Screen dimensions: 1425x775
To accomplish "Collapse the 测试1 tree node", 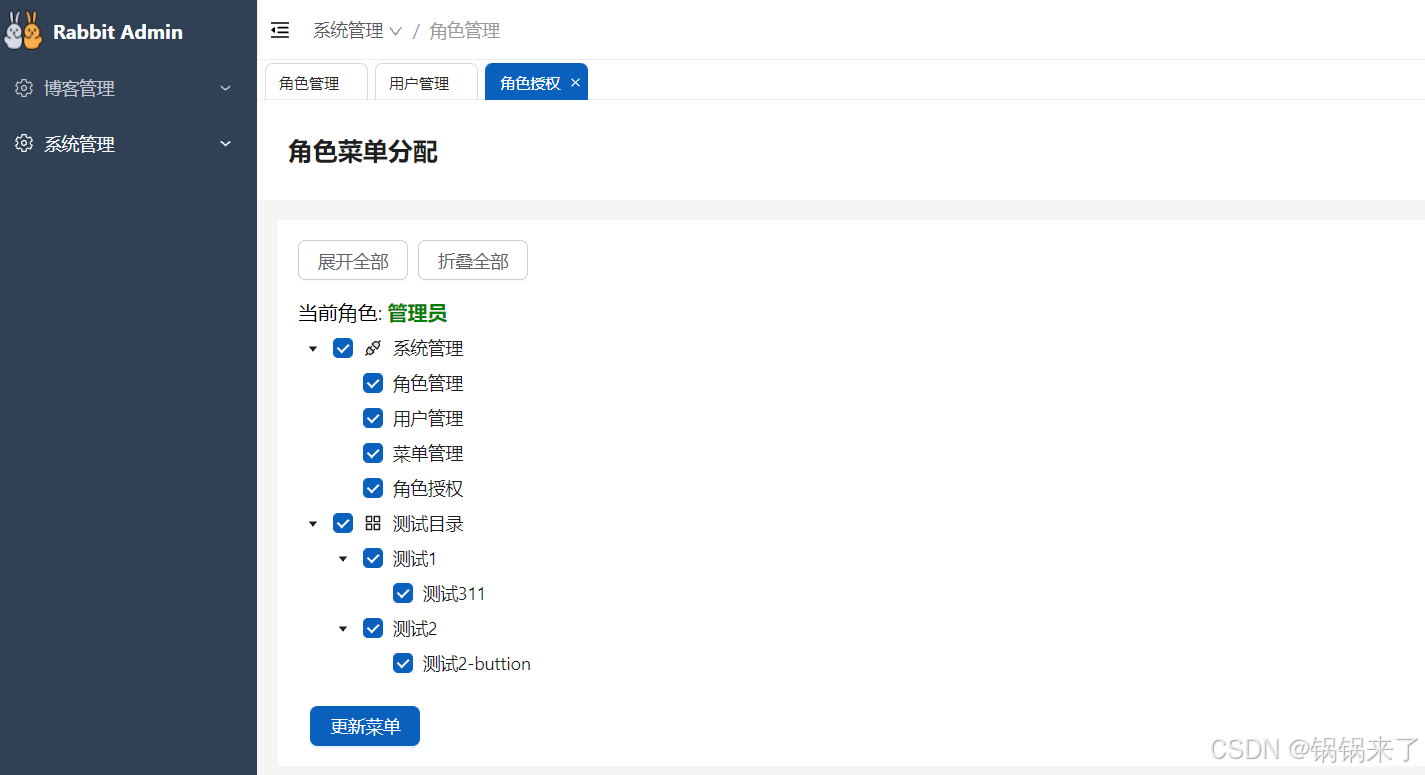I will [x=343, y=558].
